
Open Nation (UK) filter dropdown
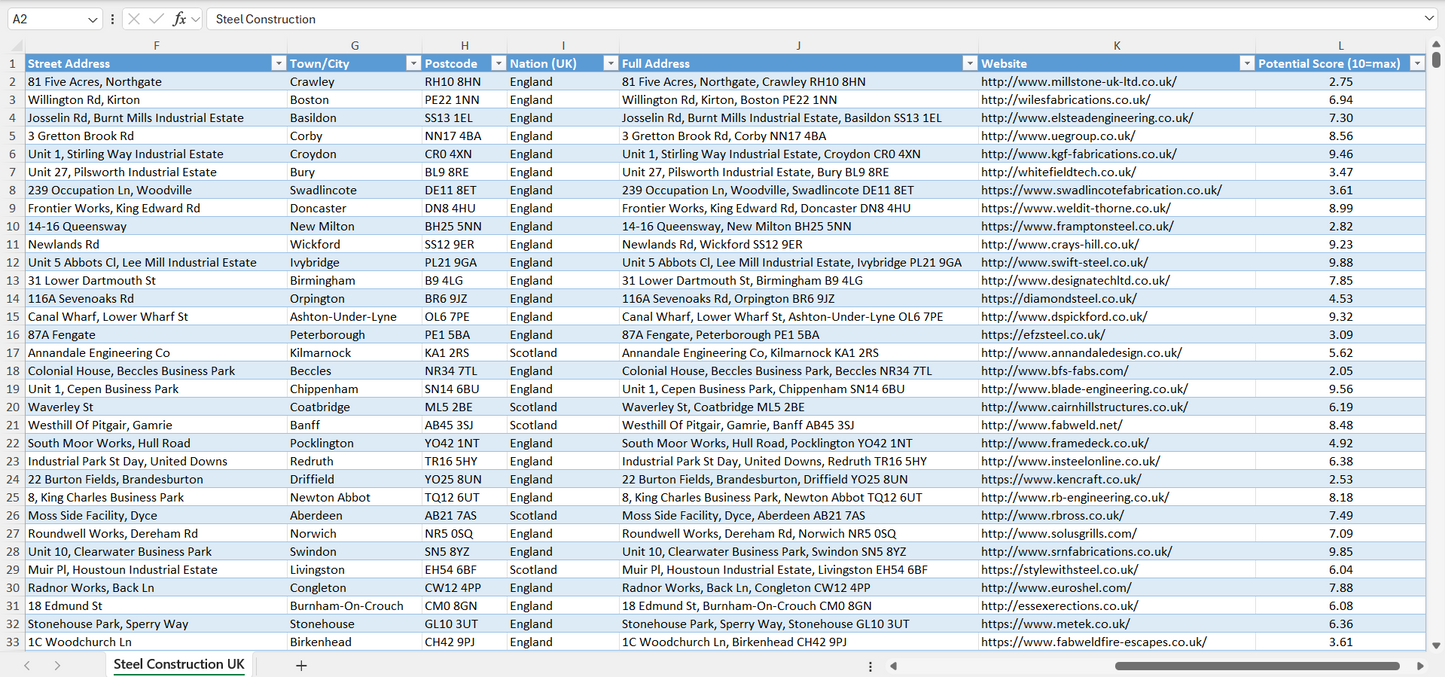(x=610, y=63)
